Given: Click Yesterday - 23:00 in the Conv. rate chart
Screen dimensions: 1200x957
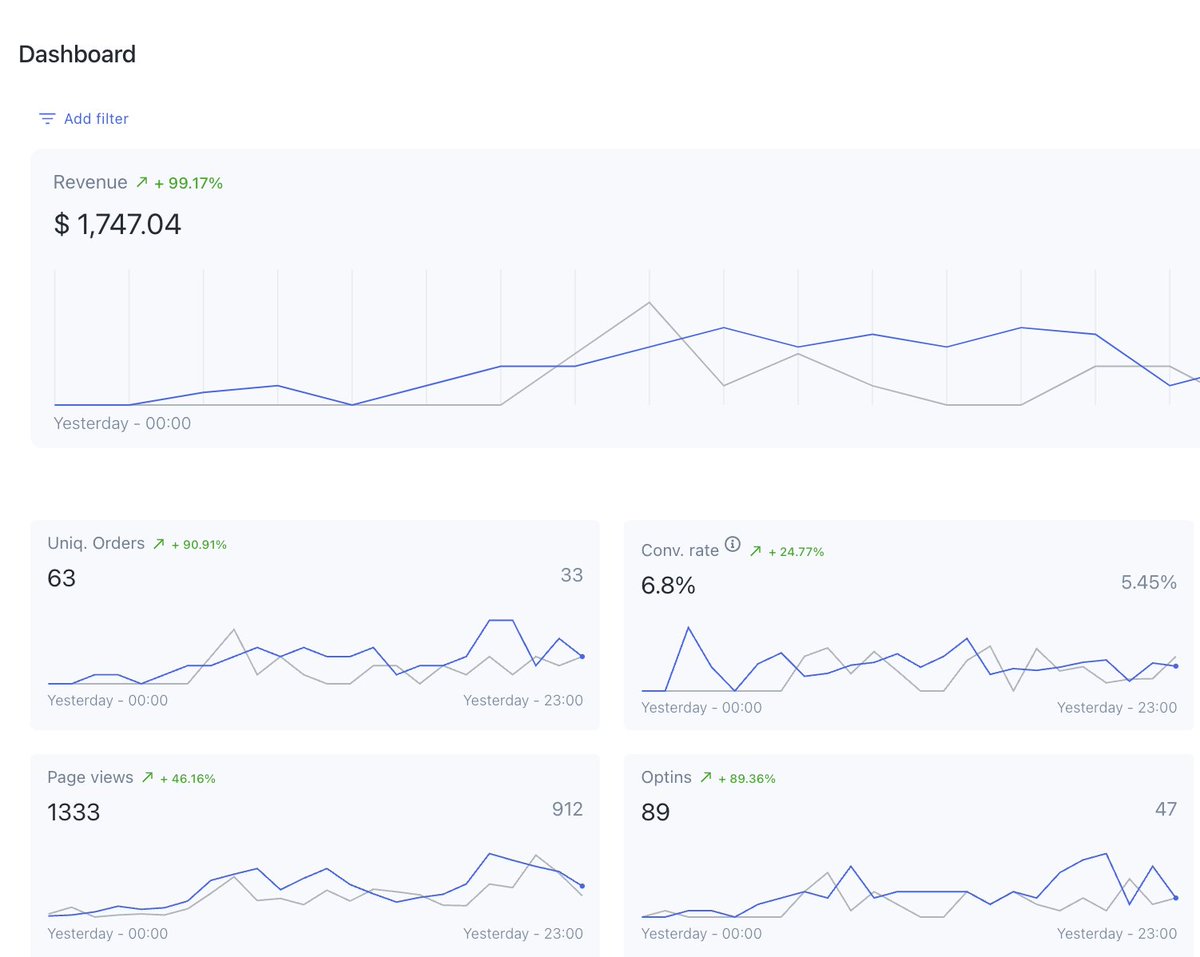Looking at the screenshot, I should pos(1117,708).
